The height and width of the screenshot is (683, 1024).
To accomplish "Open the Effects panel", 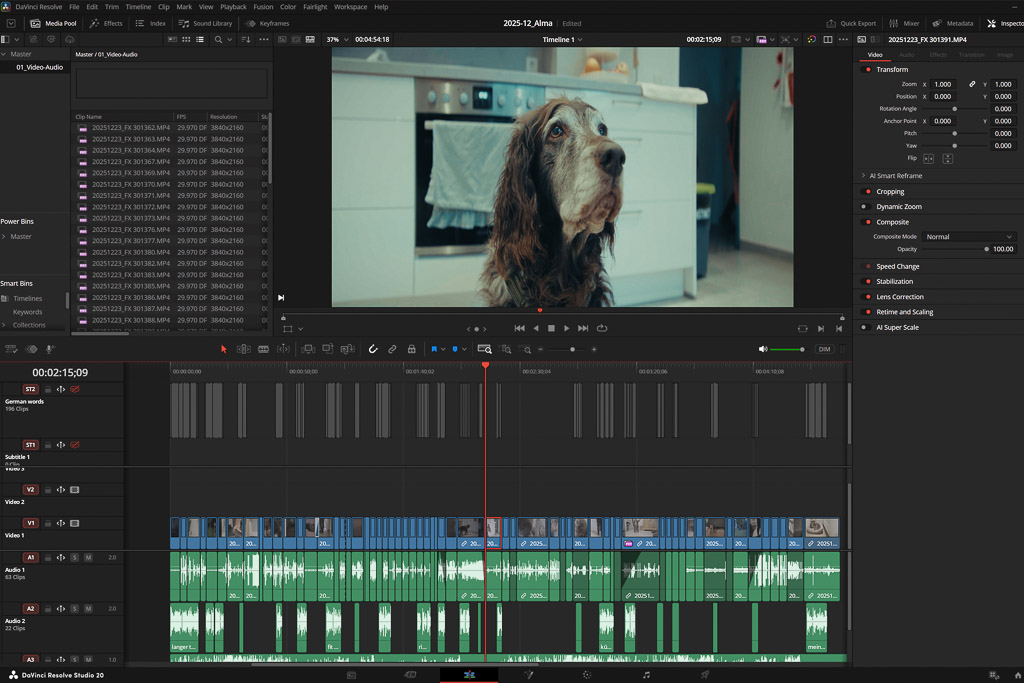I will (109, 22).
